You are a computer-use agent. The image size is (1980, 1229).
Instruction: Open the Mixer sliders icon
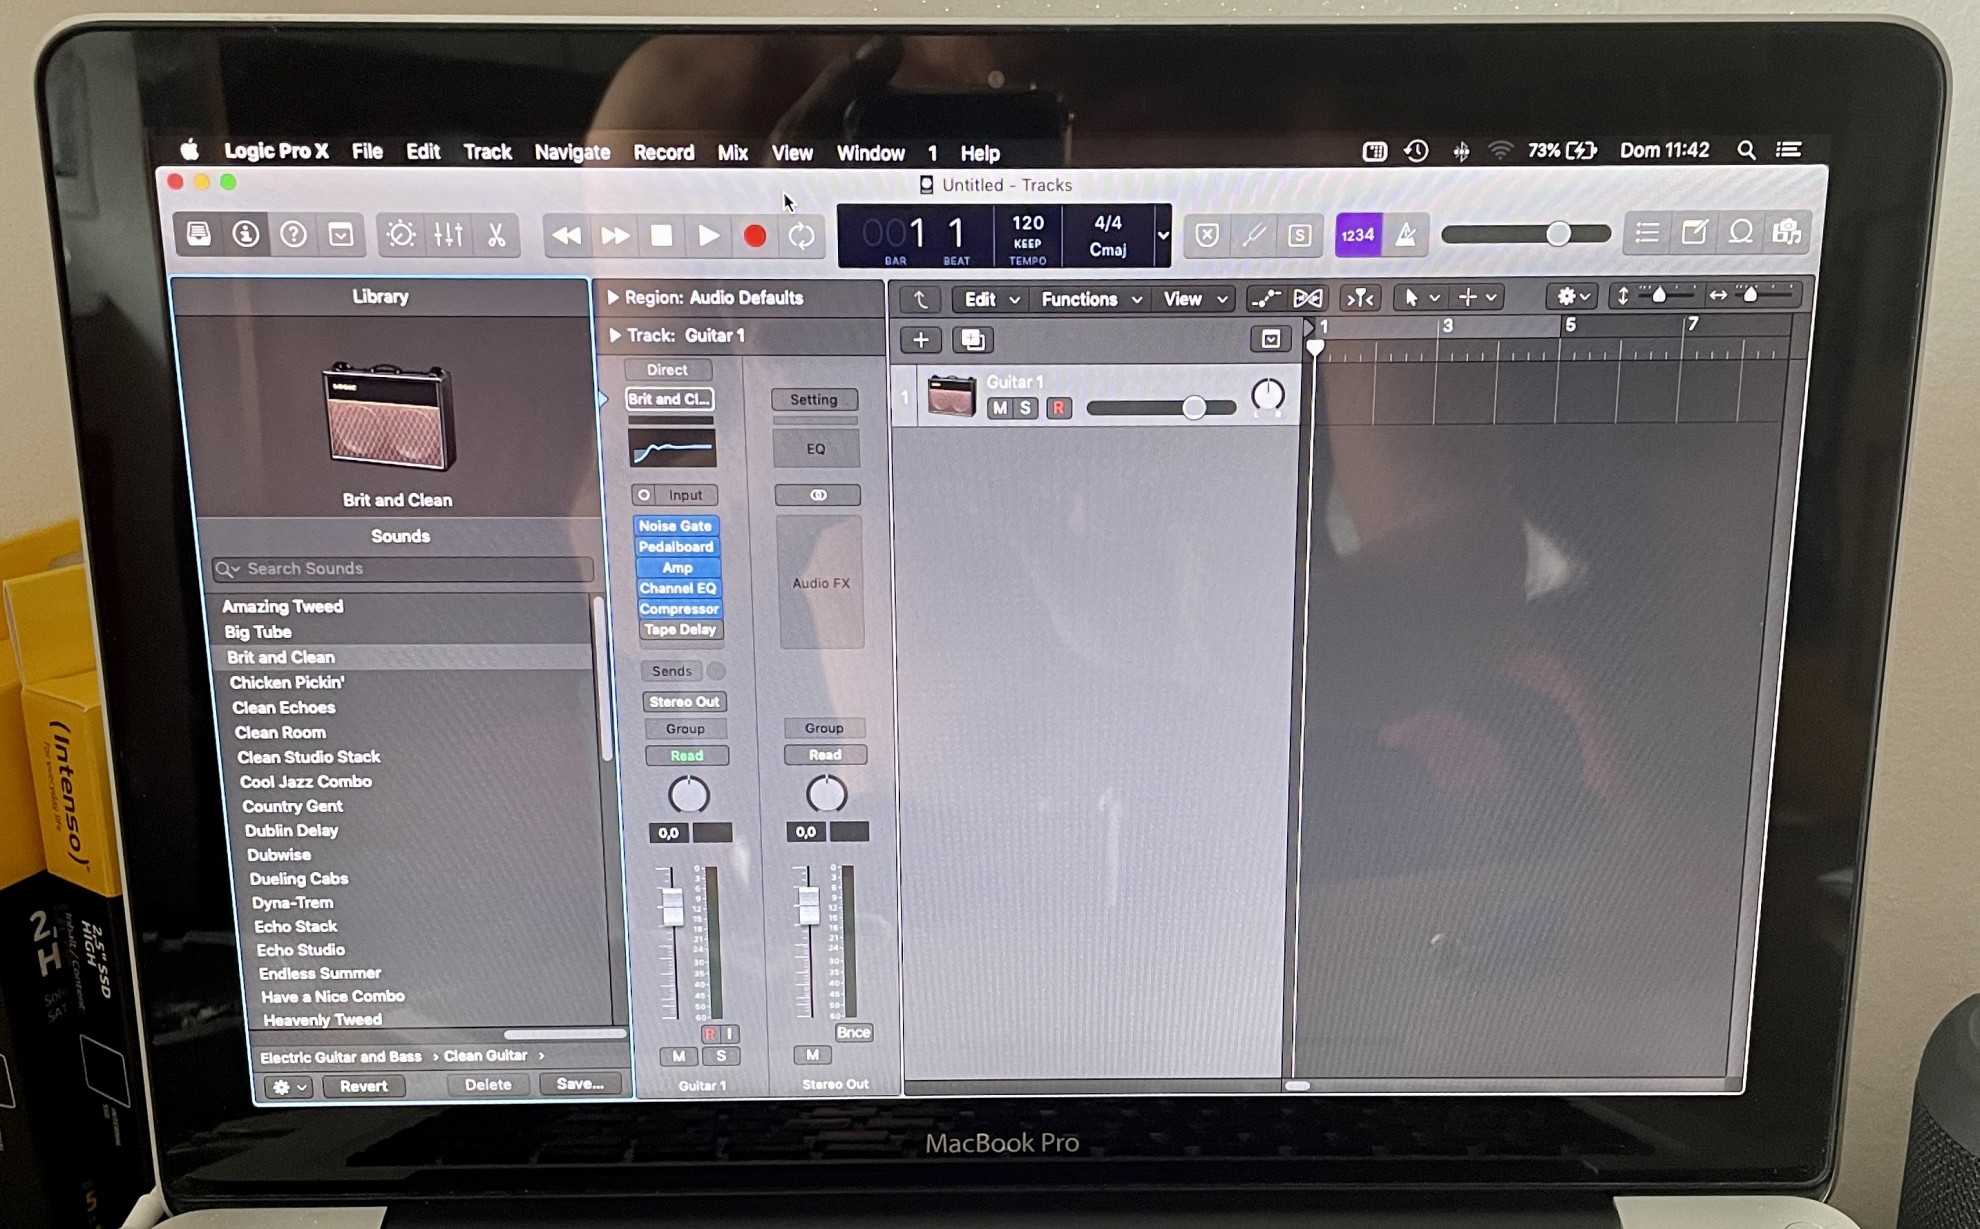tap(448, 235)
